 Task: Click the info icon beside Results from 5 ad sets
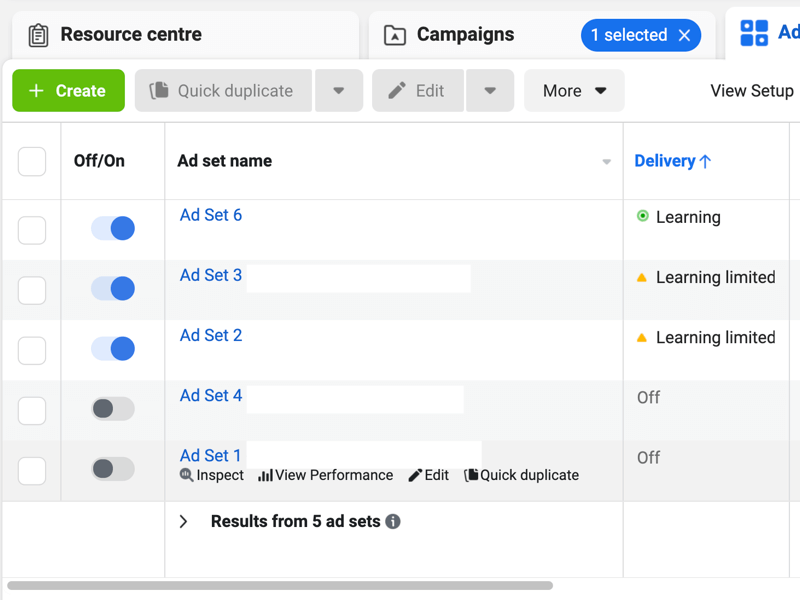click(x=393, y=522)
